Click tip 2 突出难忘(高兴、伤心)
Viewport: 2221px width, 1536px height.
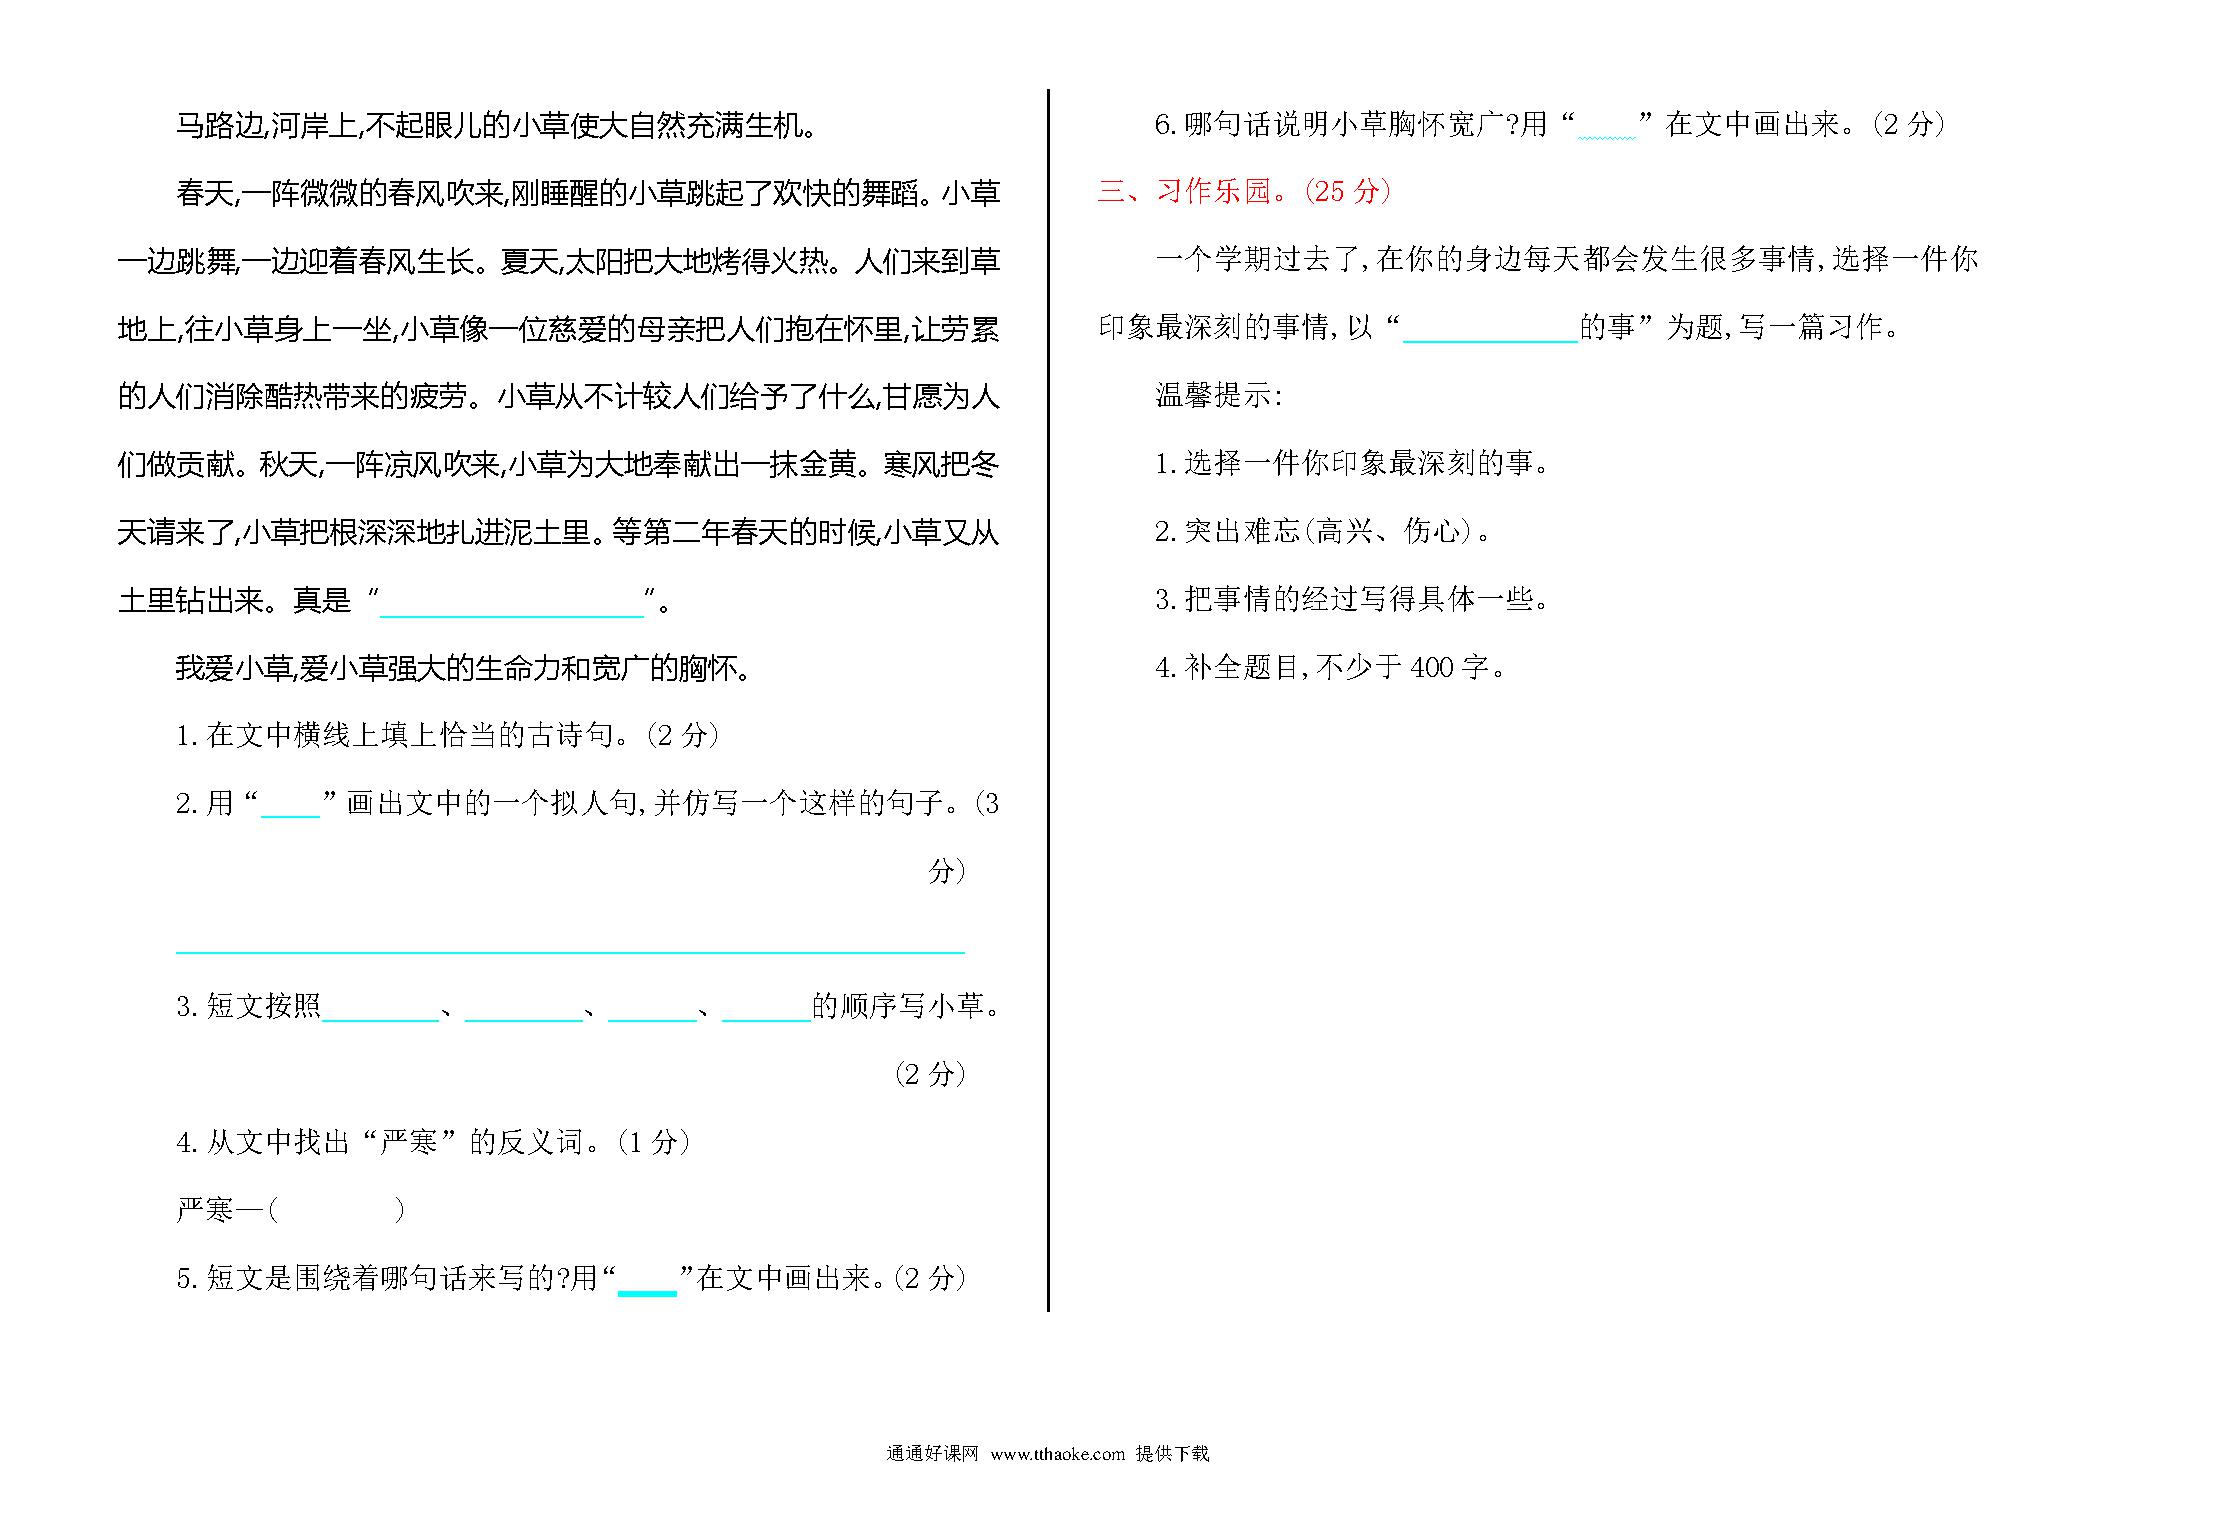tap(1323, 531)
